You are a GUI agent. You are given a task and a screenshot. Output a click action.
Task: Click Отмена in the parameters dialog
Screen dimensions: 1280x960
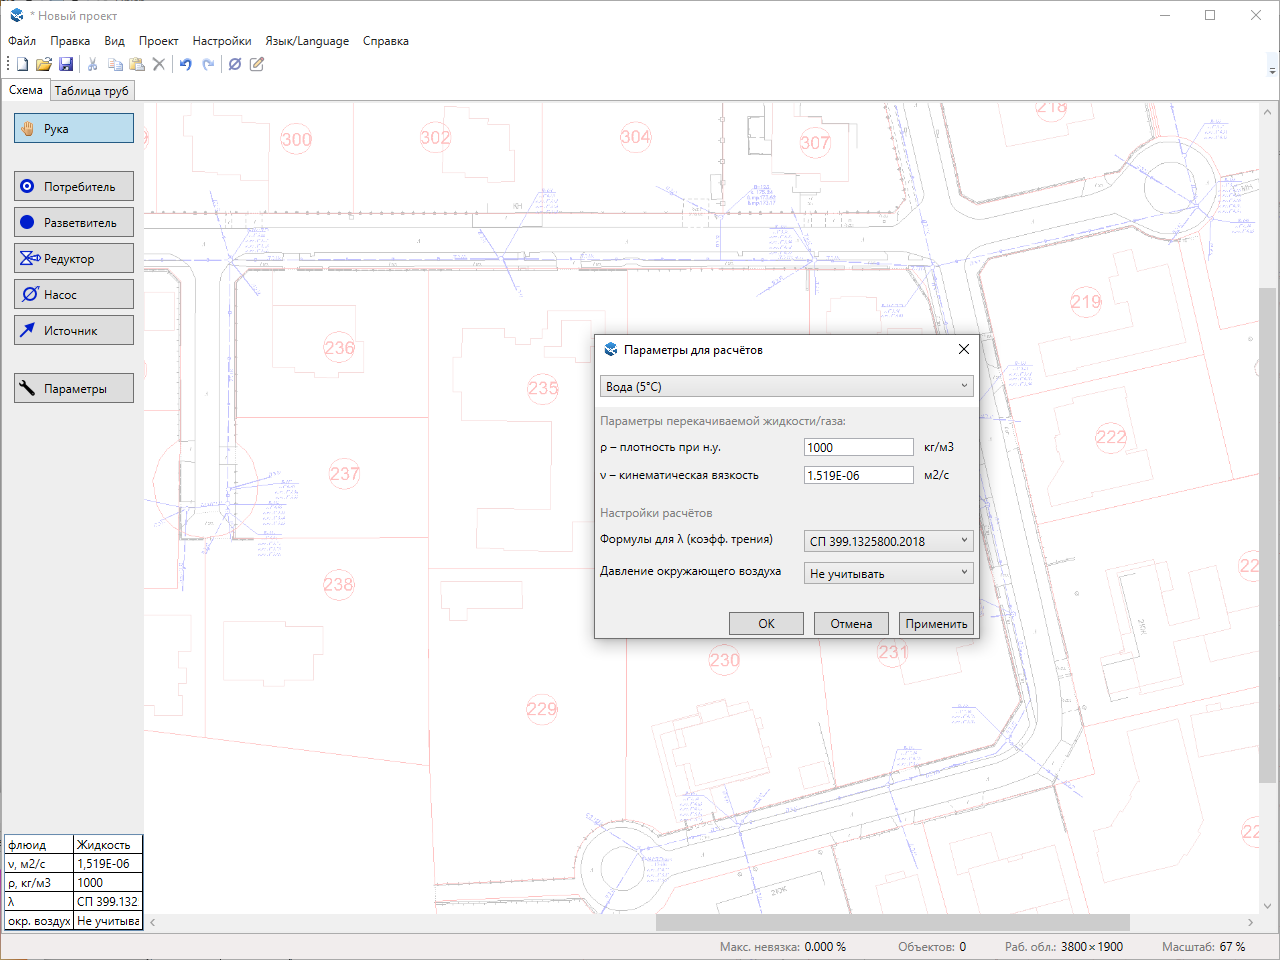coord(851,624)
